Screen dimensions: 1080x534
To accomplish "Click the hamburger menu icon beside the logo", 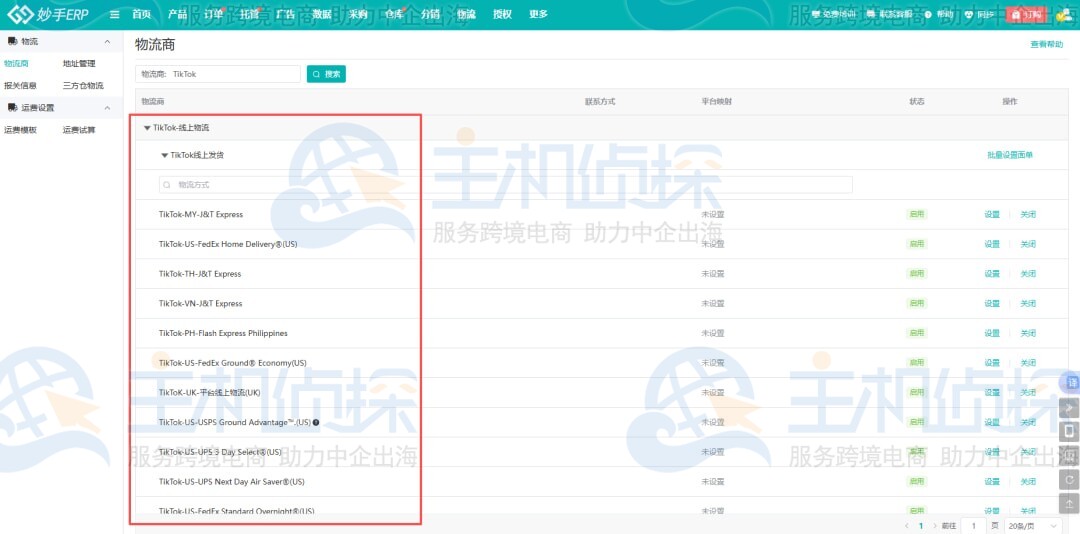I will pos(115,14).
